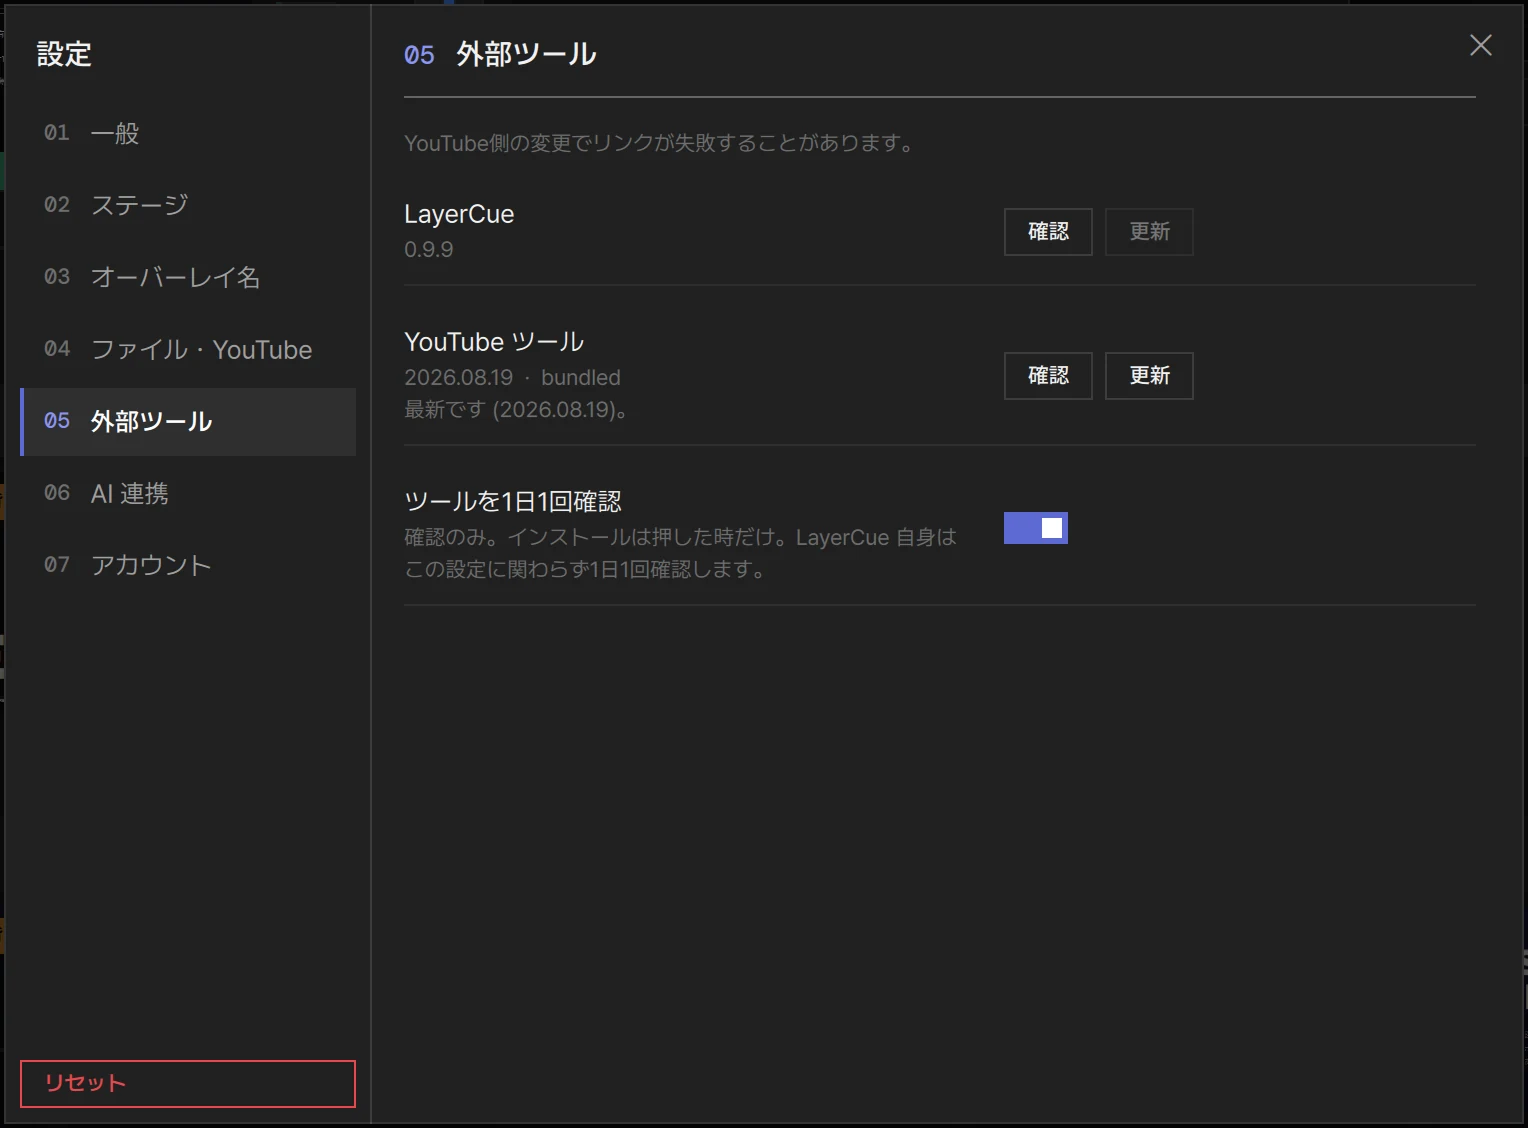
Task: Open the 01 一般 settings section
Action: pyautogui.click(x=188, y=133)
